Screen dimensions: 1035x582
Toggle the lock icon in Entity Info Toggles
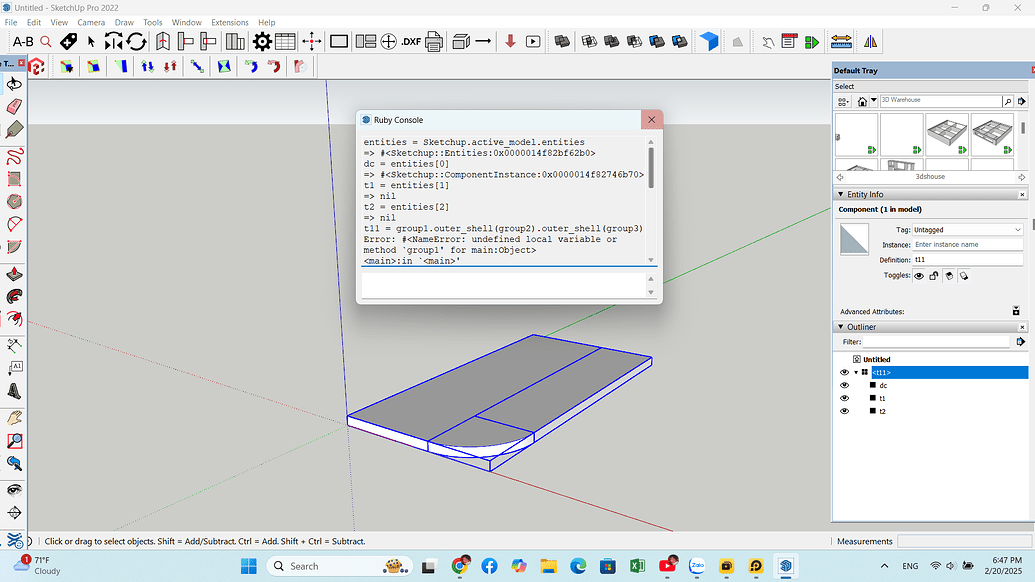coord(934,276)
